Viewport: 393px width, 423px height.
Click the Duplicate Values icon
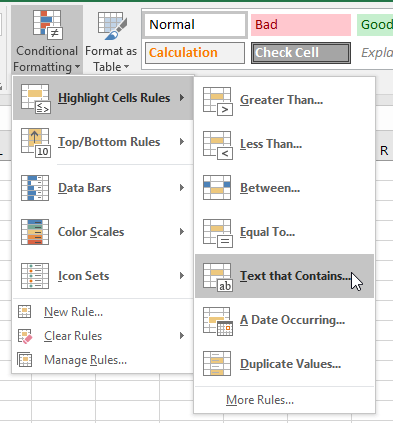click(x=217, y=363)
